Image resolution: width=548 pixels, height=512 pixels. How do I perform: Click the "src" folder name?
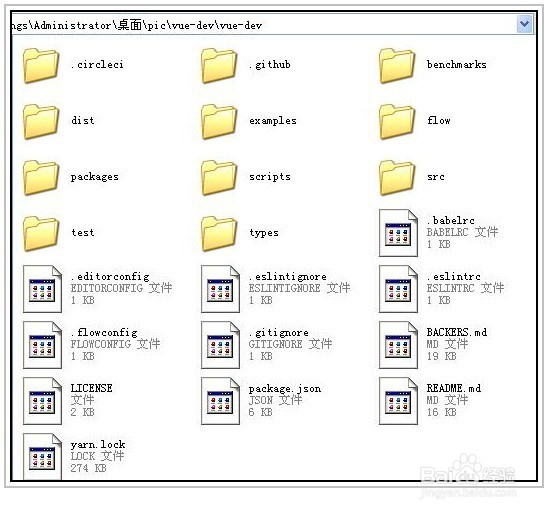click(435, 177)
